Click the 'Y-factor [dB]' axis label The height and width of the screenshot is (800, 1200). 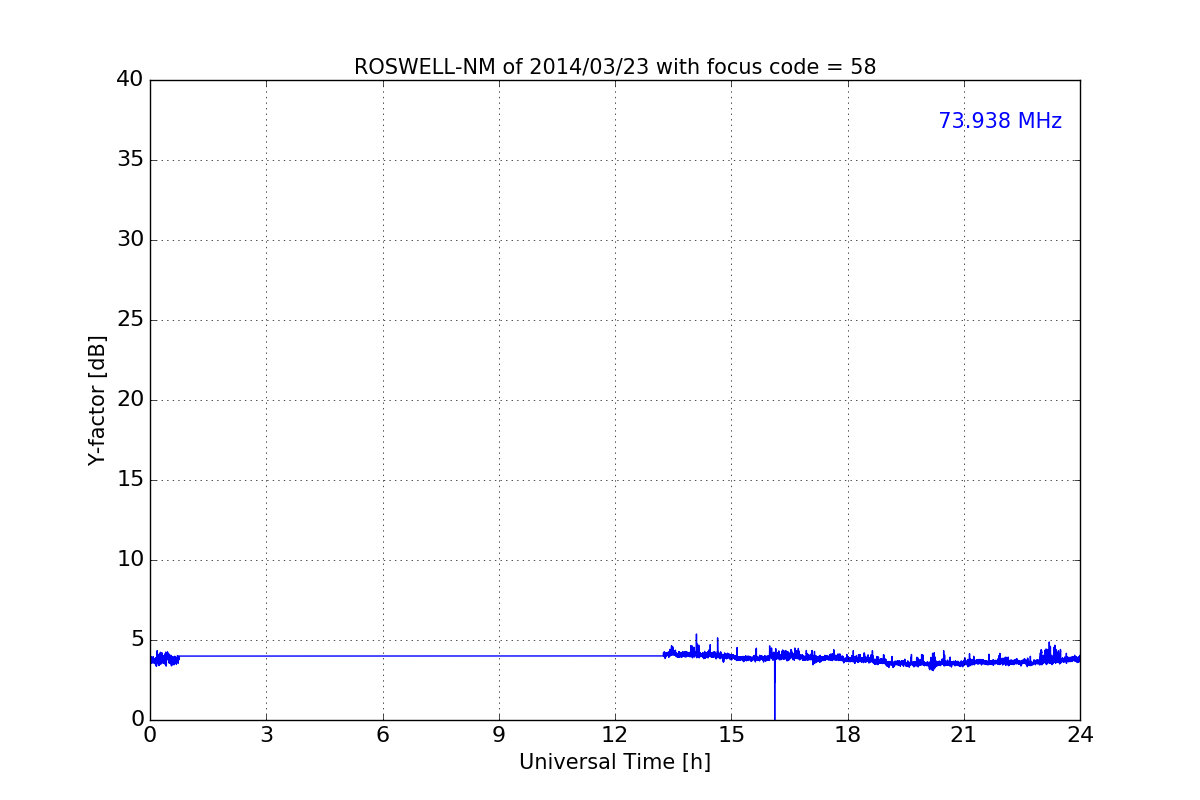click(97, 400)
